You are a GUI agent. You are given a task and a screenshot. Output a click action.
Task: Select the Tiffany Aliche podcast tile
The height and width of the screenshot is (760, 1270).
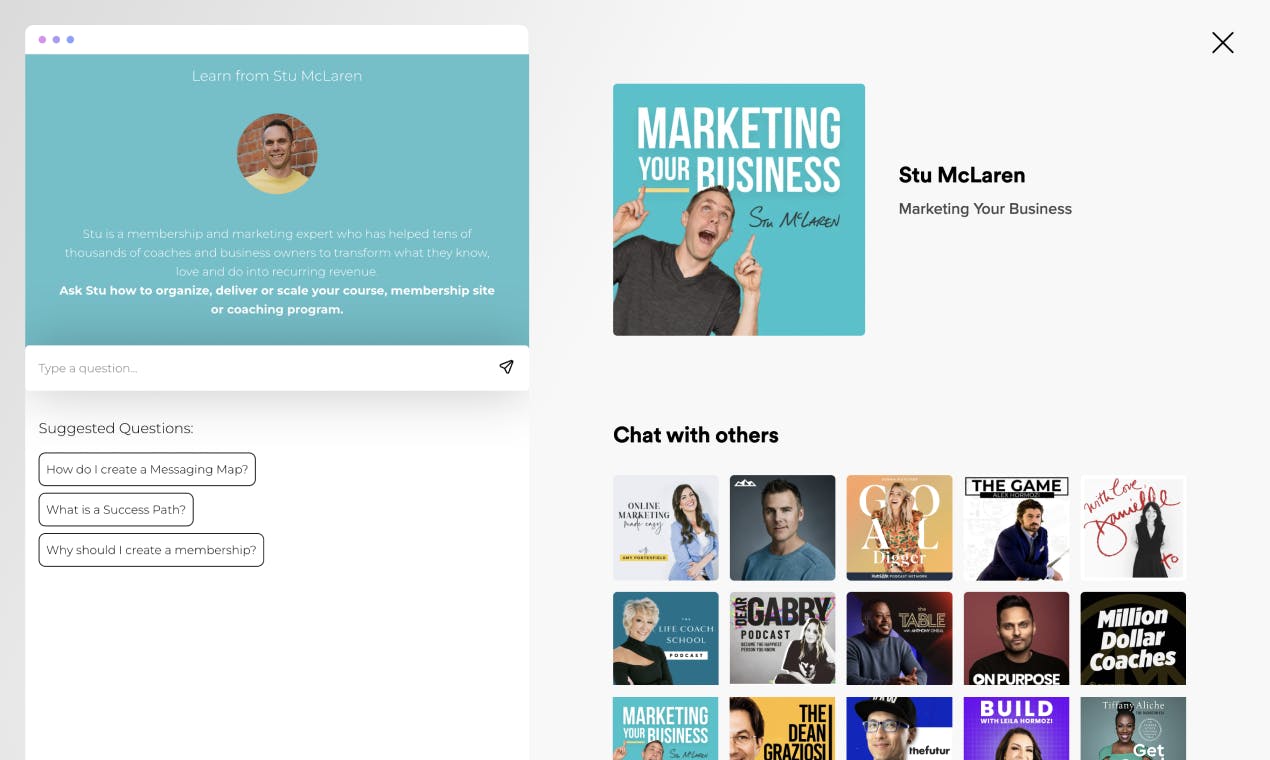(1134, 728)
